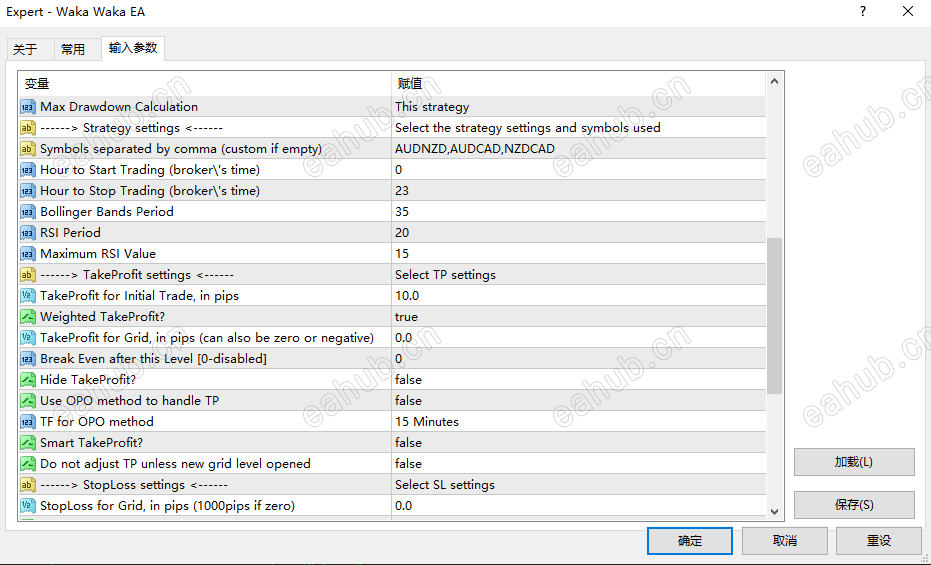Click the 'Select TP settings' value

[445, 275]
